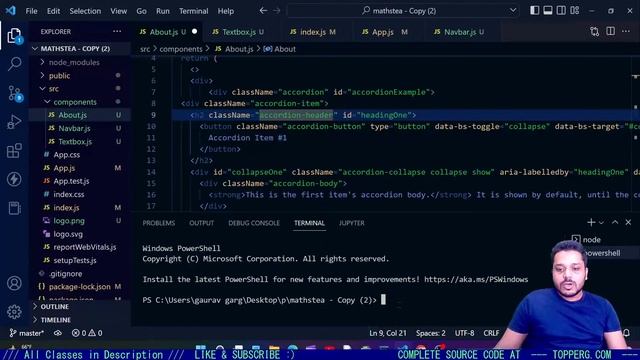Click the master branch status item

pos(27,333)
